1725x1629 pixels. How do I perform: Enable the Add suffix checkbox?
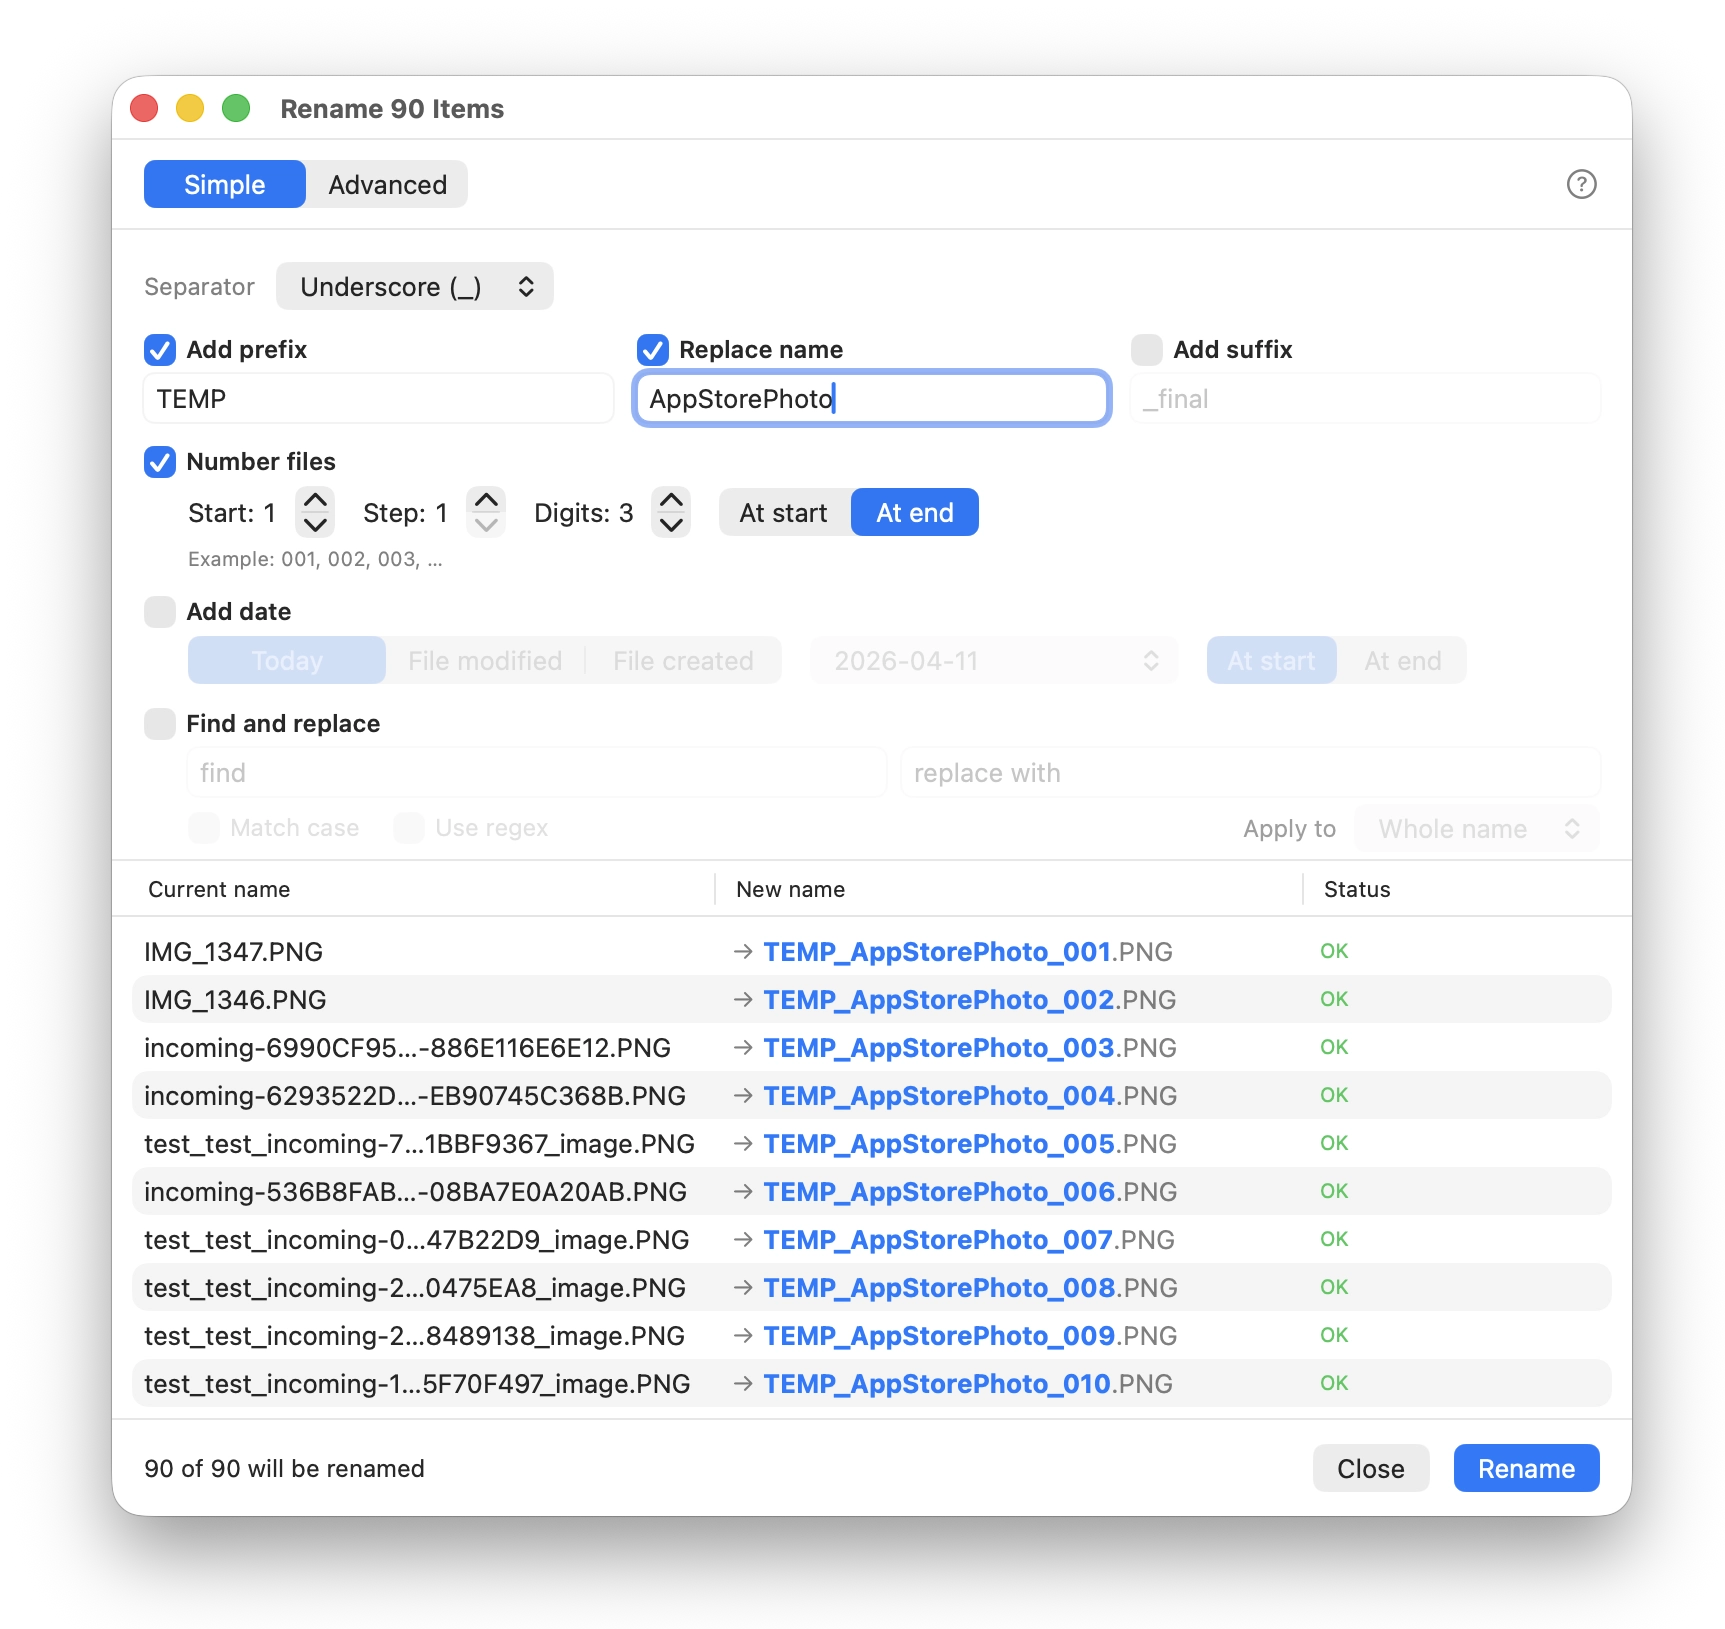coord(1146,350)
